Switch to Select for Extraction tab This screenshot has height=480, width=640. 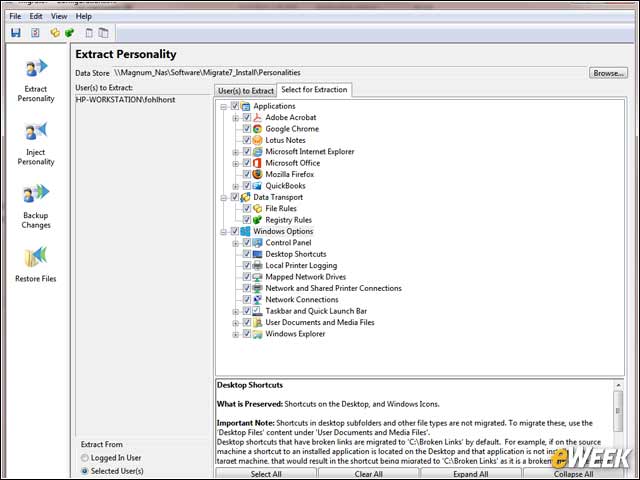[x=314, y=90]
